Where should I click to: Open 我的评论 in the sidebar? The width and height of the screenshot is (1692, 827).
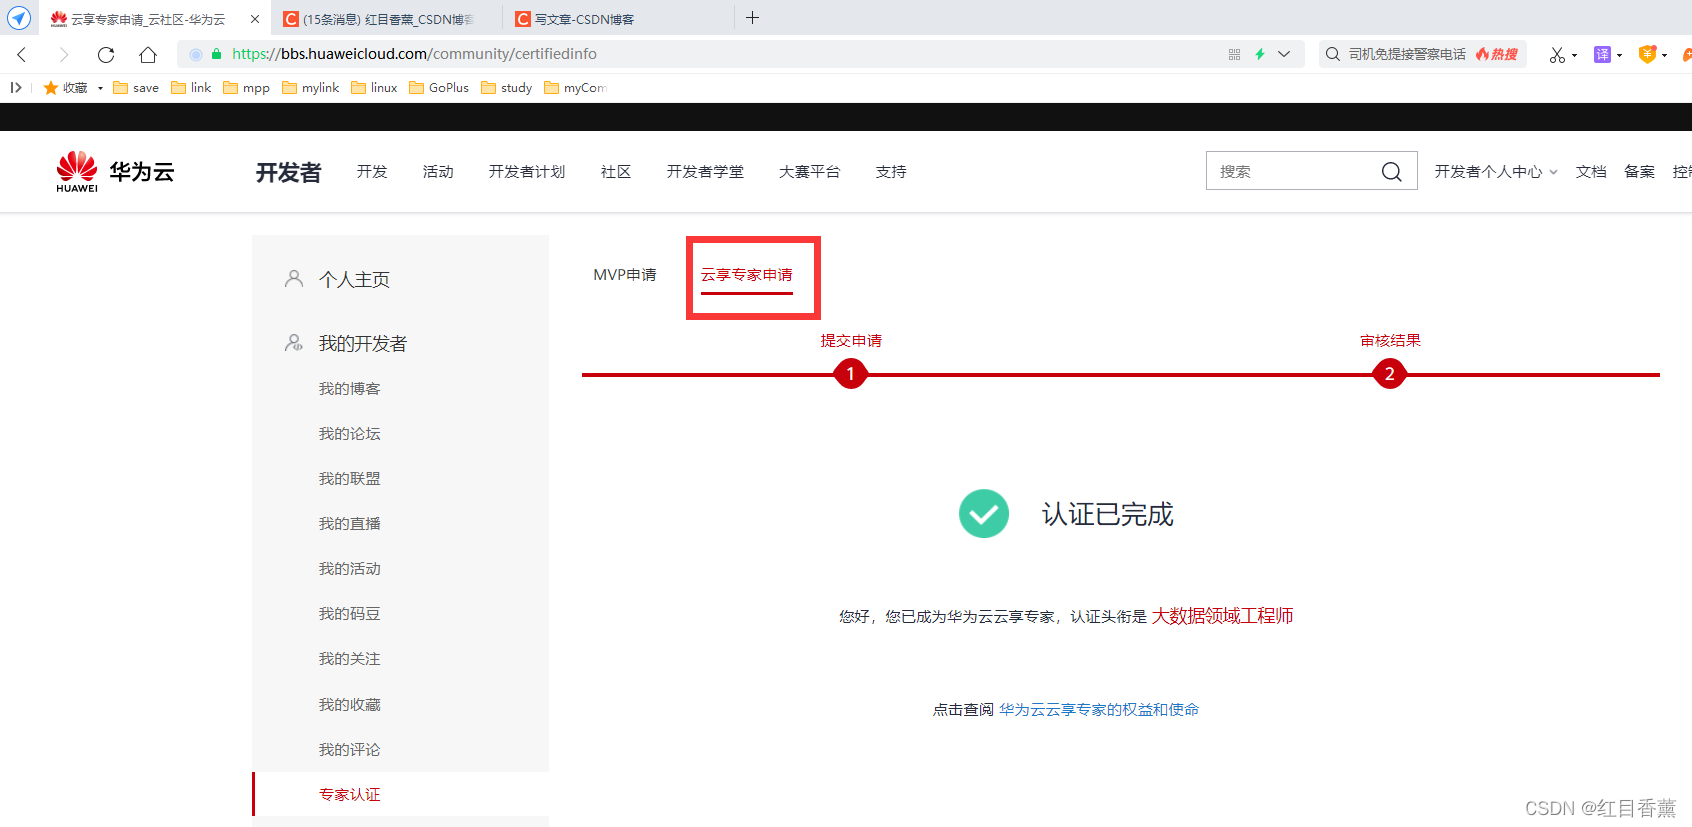(x=350, y=750)
